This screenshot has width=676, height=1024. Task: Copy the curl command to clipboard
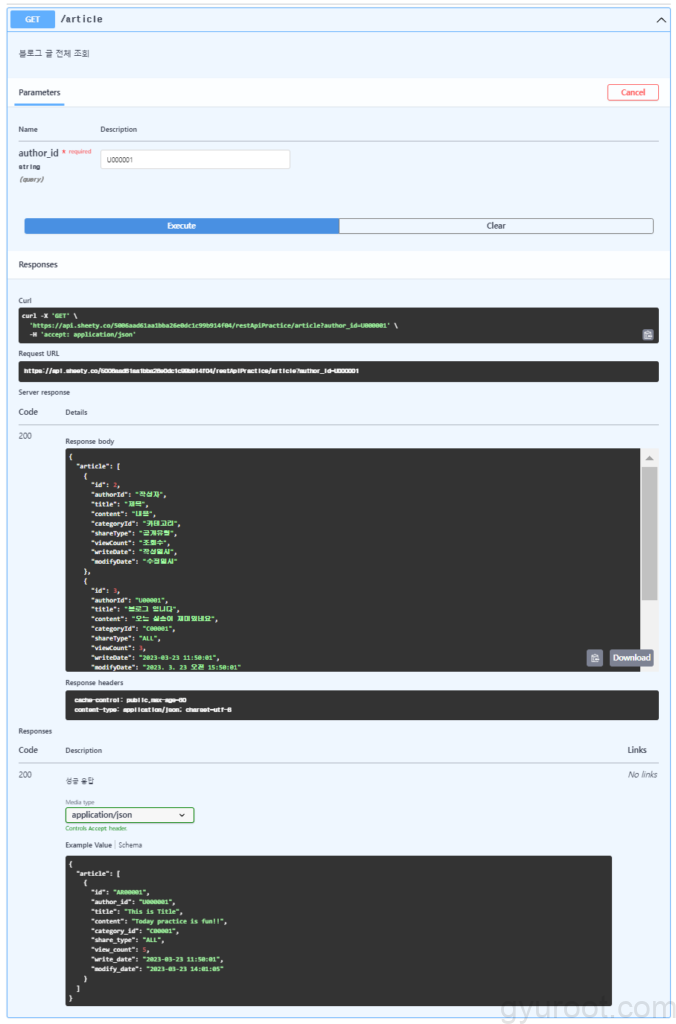point(647,335)
